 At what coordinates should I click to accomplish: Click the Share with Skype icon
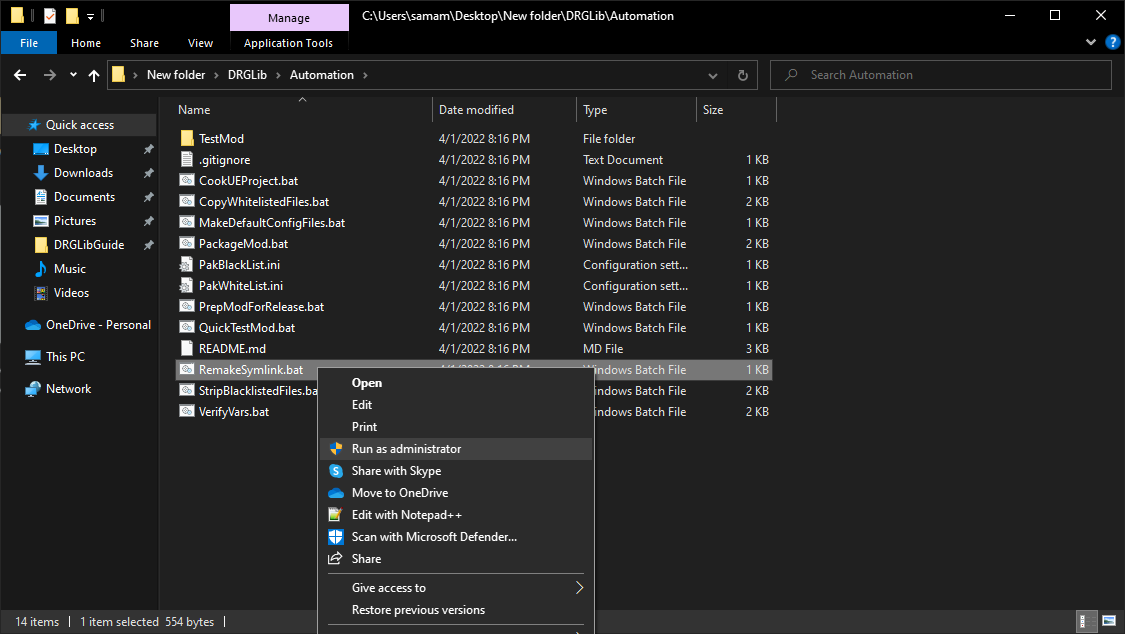[336, 471]
